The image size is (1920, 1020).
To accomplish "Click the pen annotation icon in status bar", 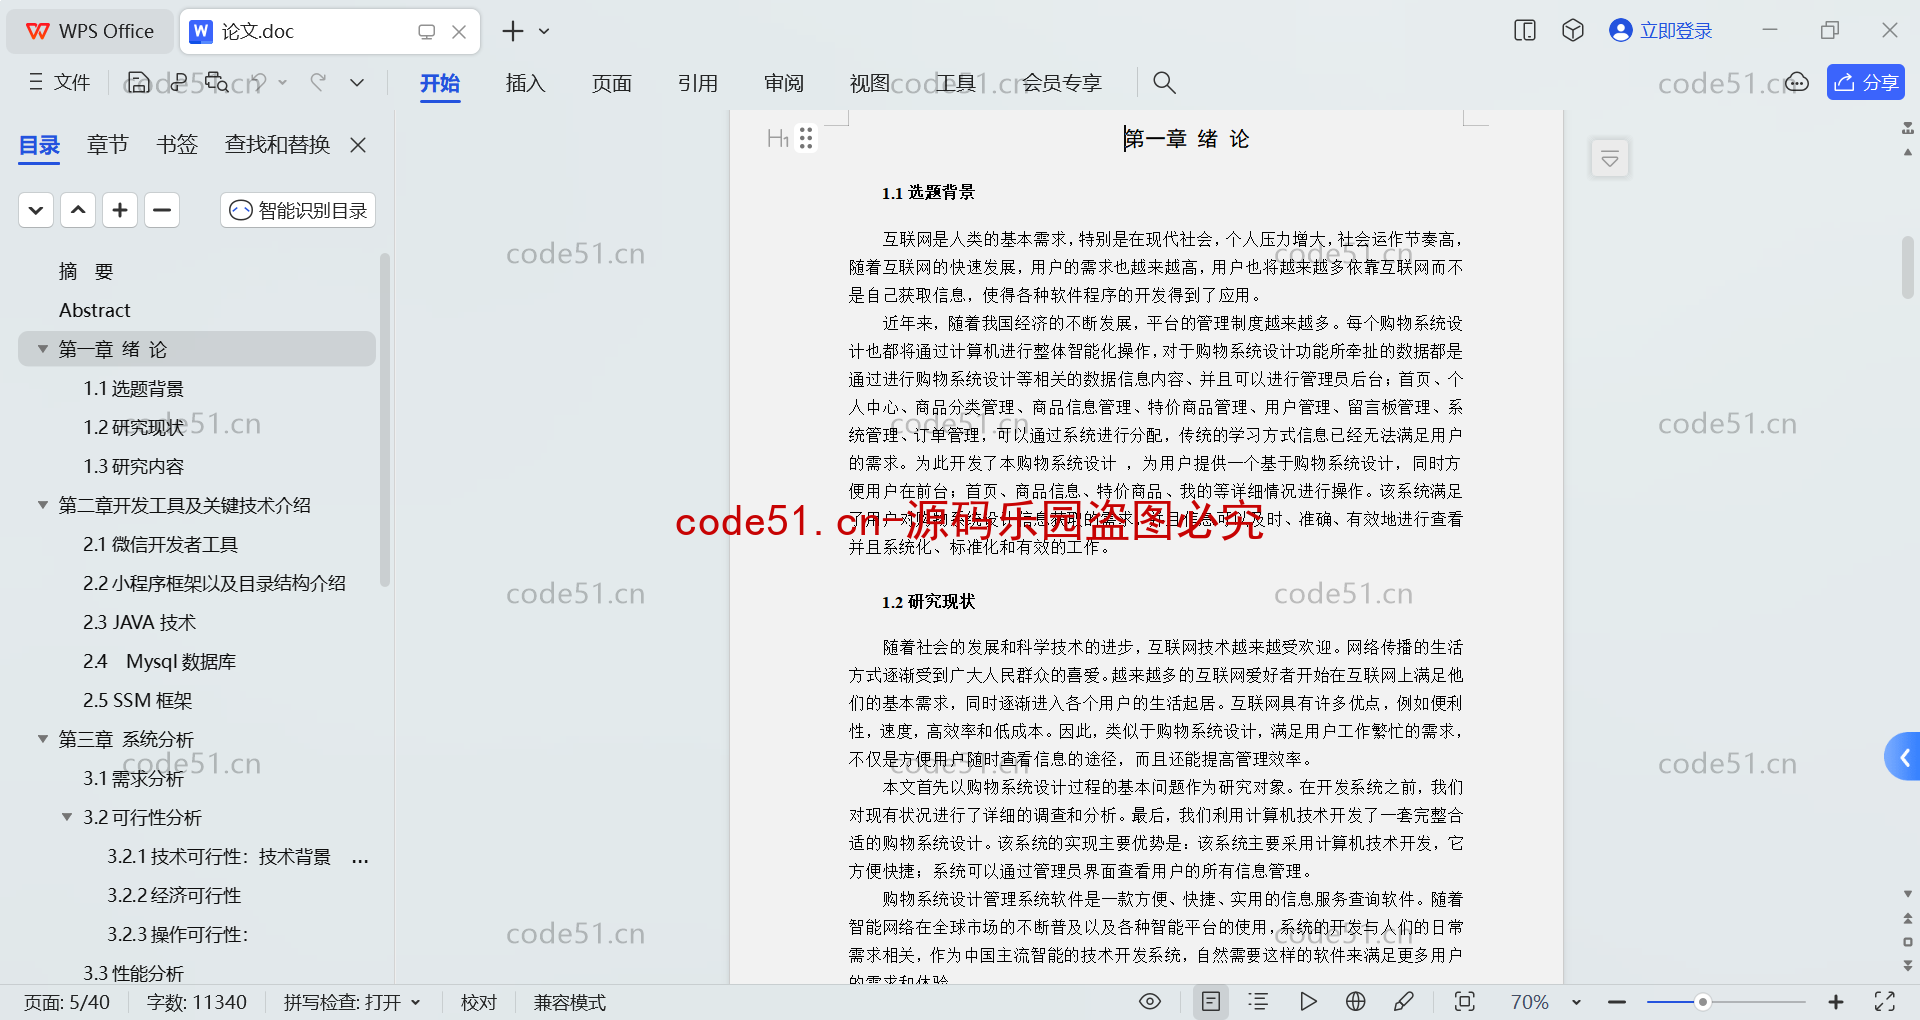I will tap(1404, 1001).
